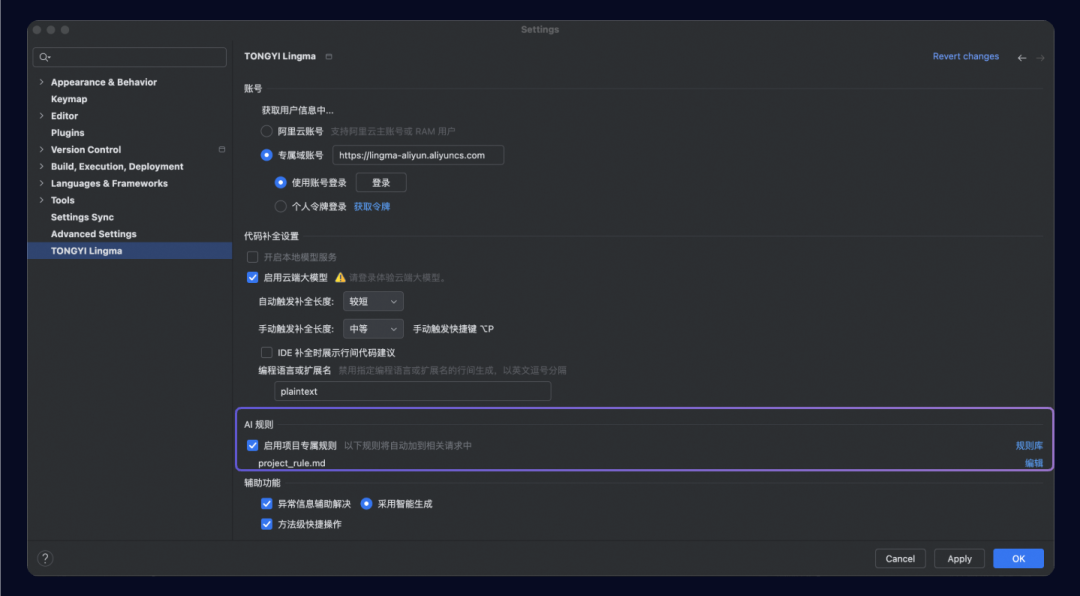
Task: Click the project_rule.md file name
Action: pyautogui.click(x=292, y=463)
